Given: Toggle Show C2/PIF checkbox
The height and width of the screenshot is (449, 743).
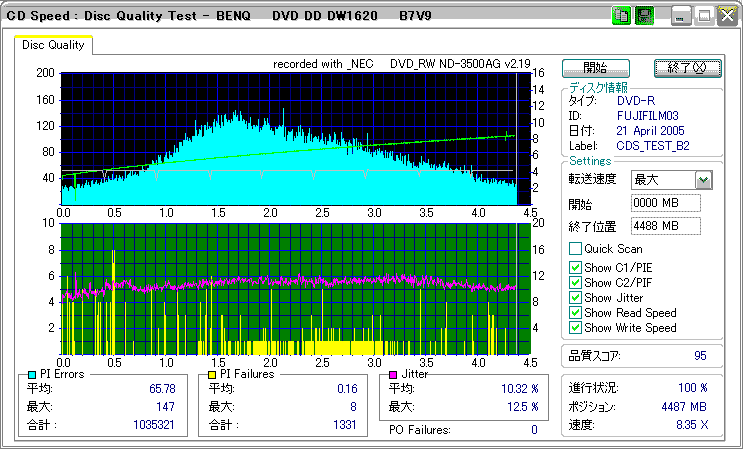Looking at the screenshot, I should (x=575, y=282).
